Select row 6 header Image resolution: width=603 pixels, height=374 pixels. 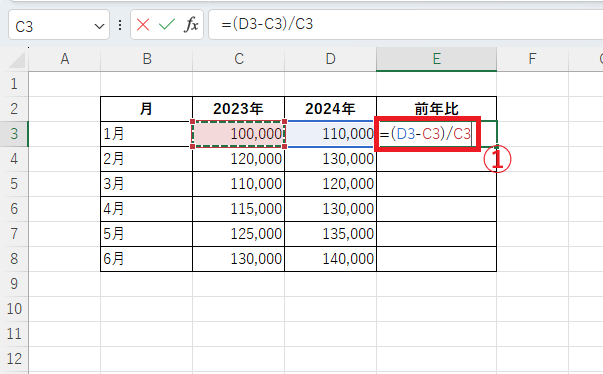14,209
